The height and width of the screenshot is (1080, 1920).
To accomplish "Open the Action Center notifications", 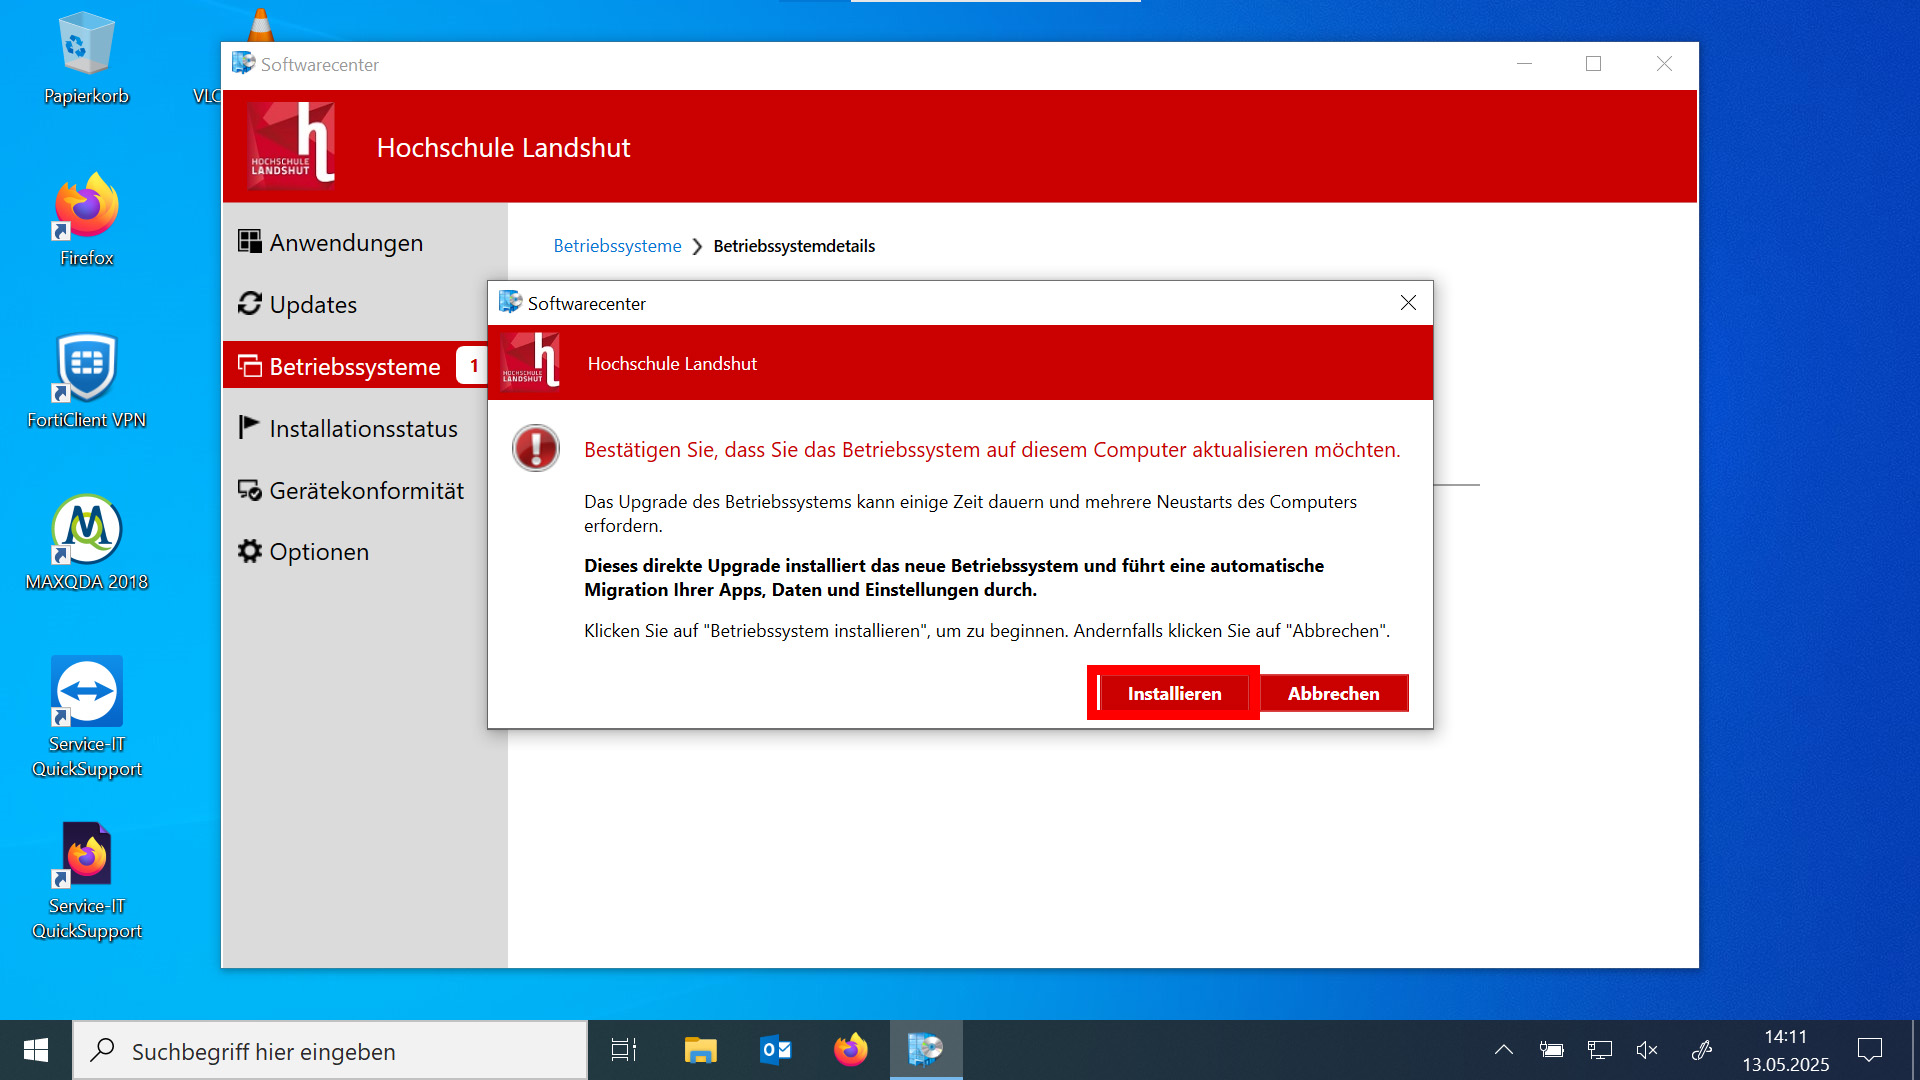I will click(1869, 1050).
